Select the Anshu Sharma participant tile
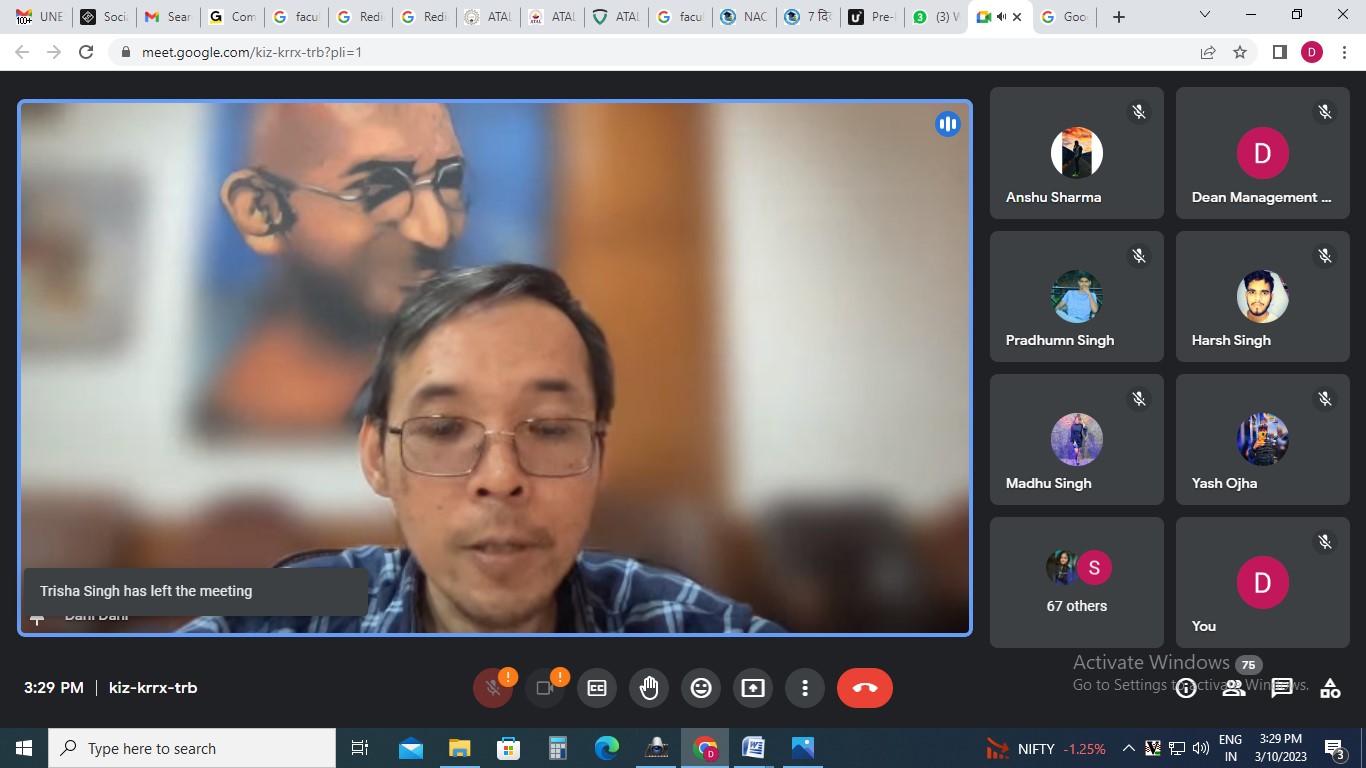 1077,153
